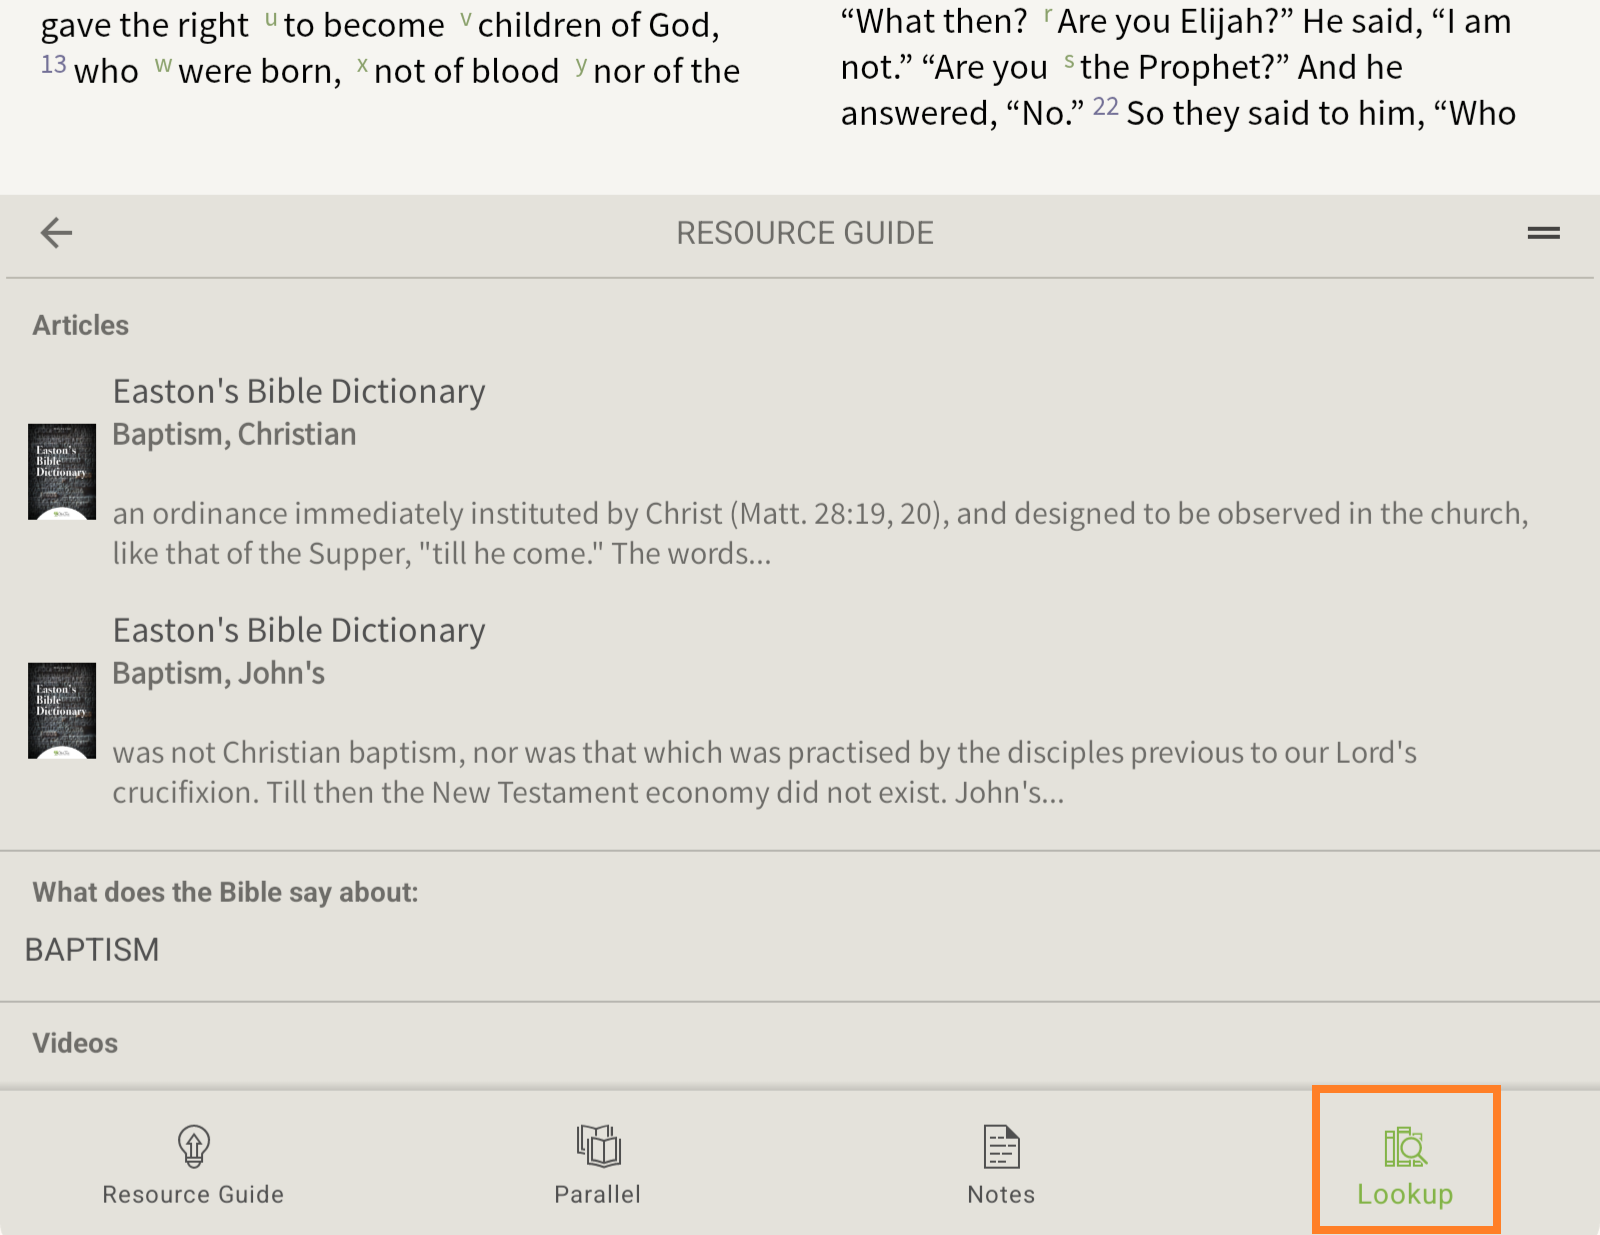Select the Lookup magnifier tab
This screenshot has width=1600, height=1235.
tap(1405, 1162)
